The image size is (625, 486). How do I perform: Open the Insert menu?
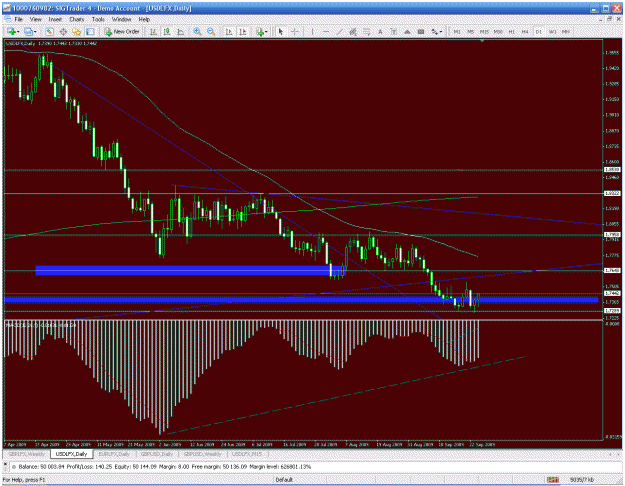pos(55,19)
